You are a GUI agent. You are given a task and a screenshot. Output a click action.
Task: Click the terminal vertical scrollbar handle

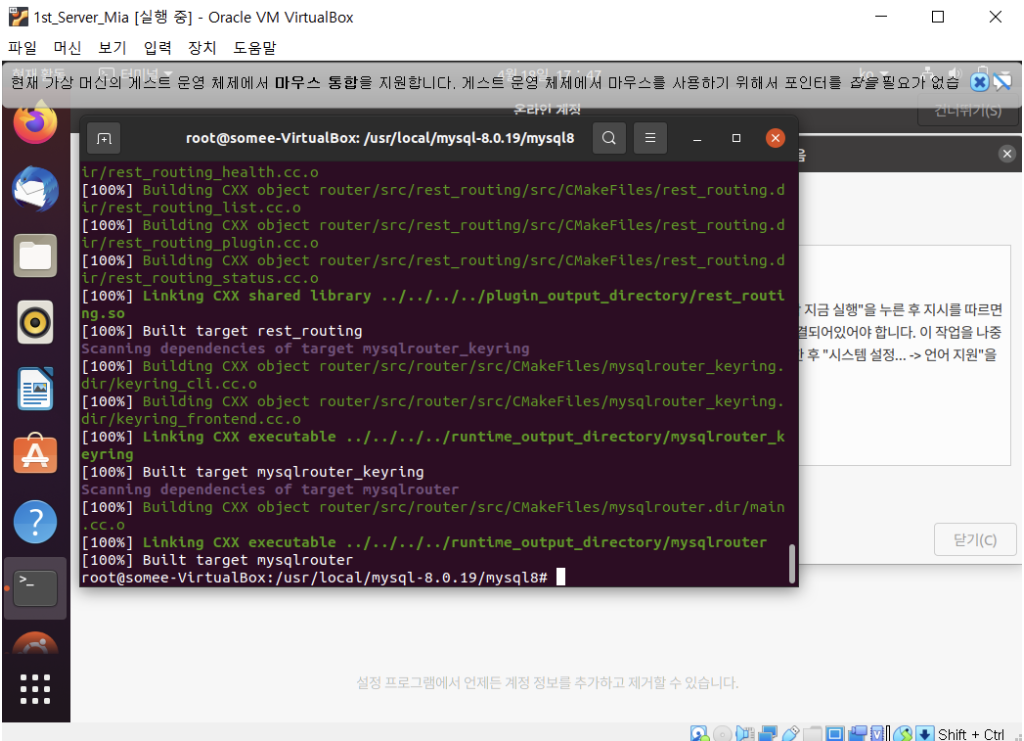point(792,563)
